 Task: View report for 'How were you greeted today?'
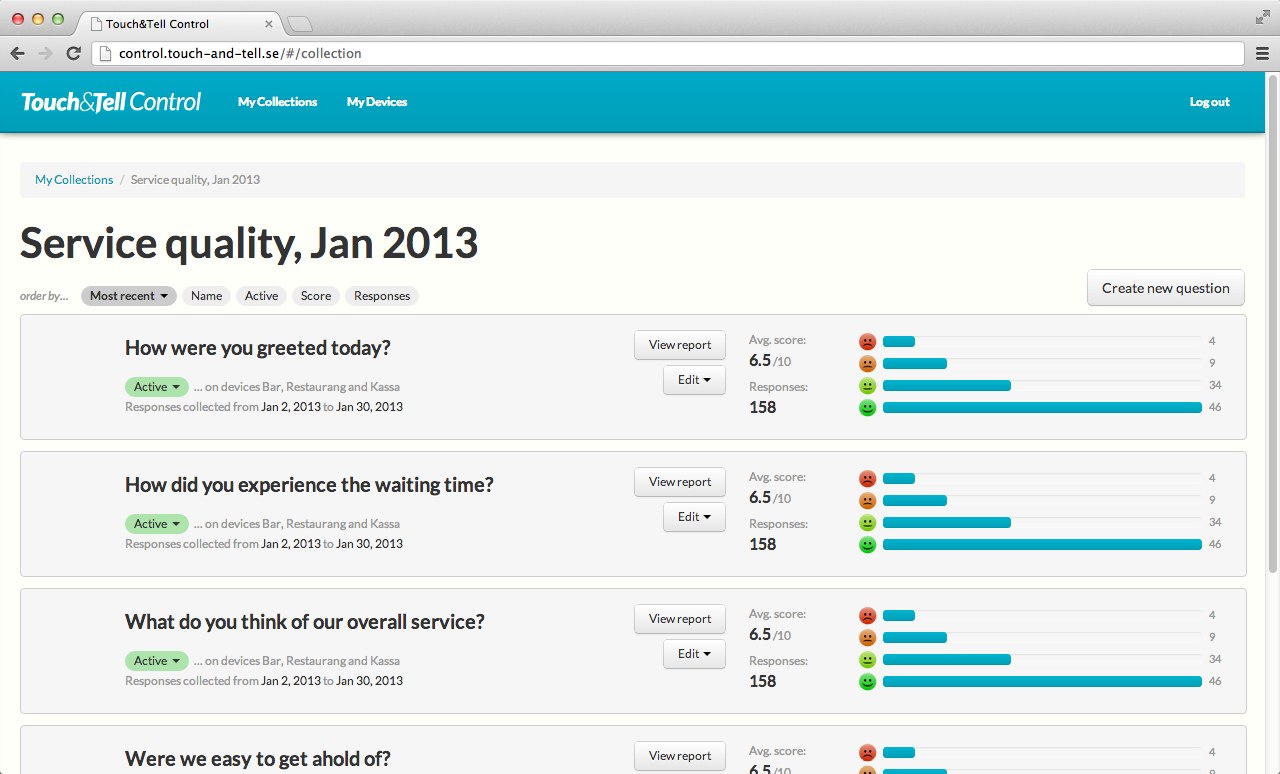(680, 345)
